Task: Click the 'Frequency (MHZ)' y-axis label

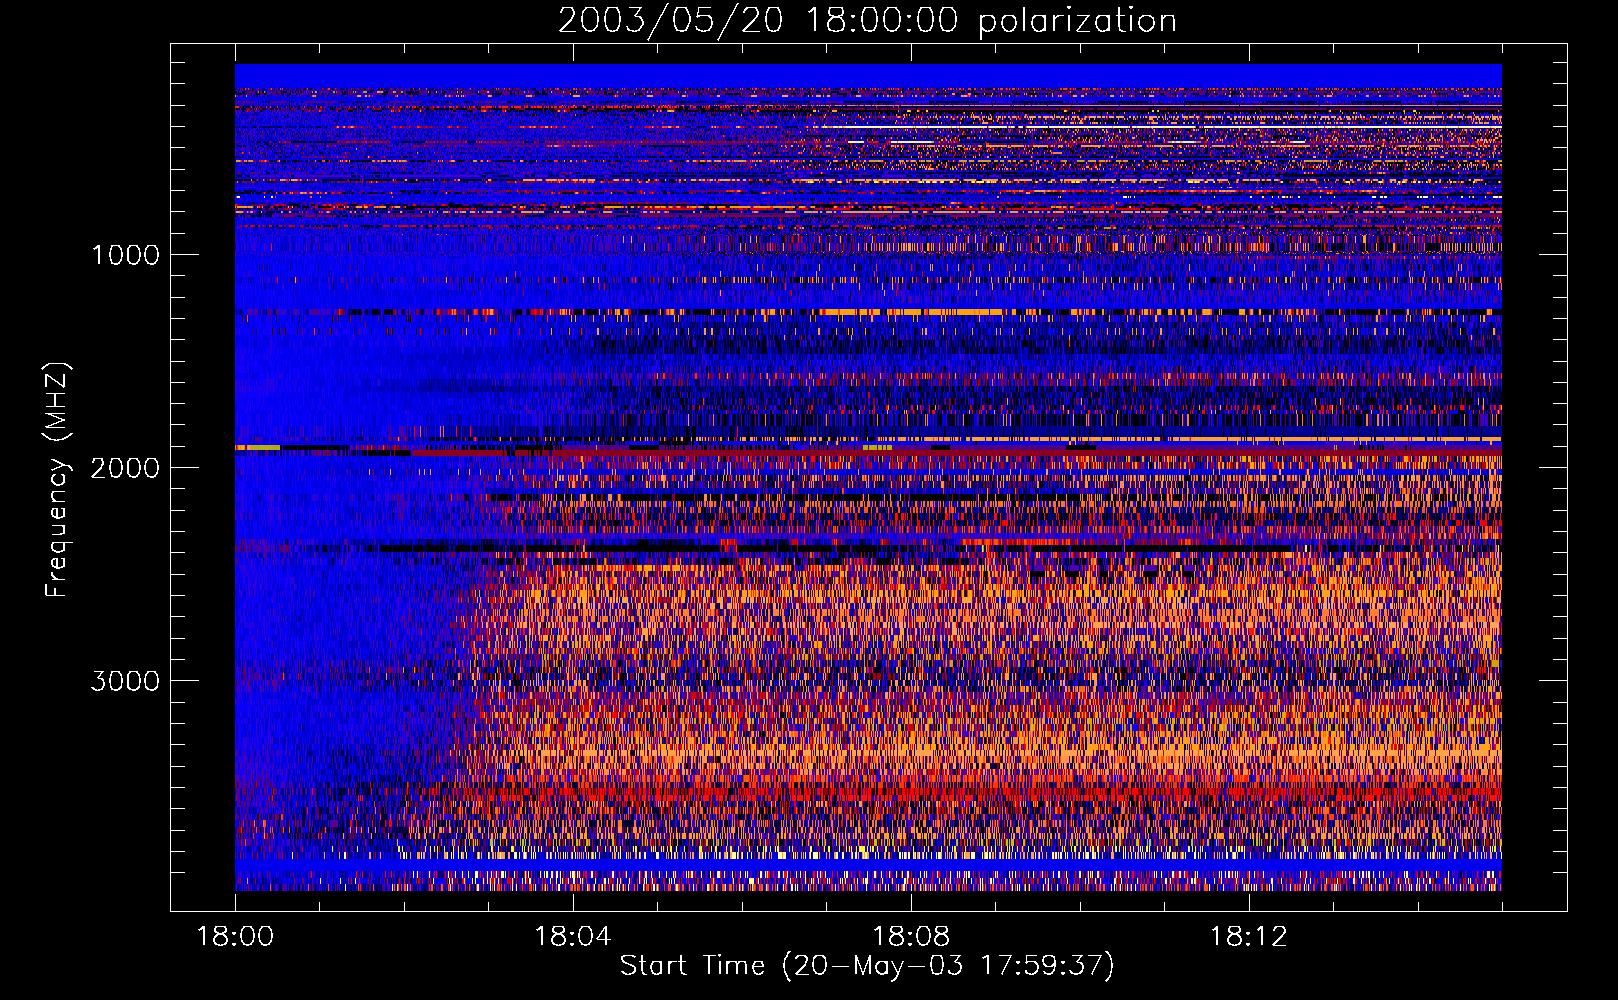Action: tap(57, 480)
